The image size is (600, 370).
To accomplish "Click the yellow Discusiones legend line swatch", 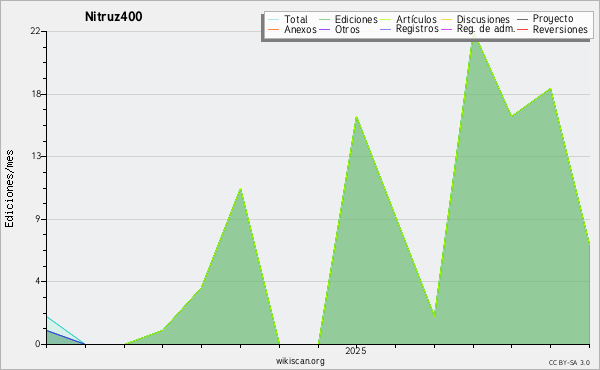I will 446,20.
